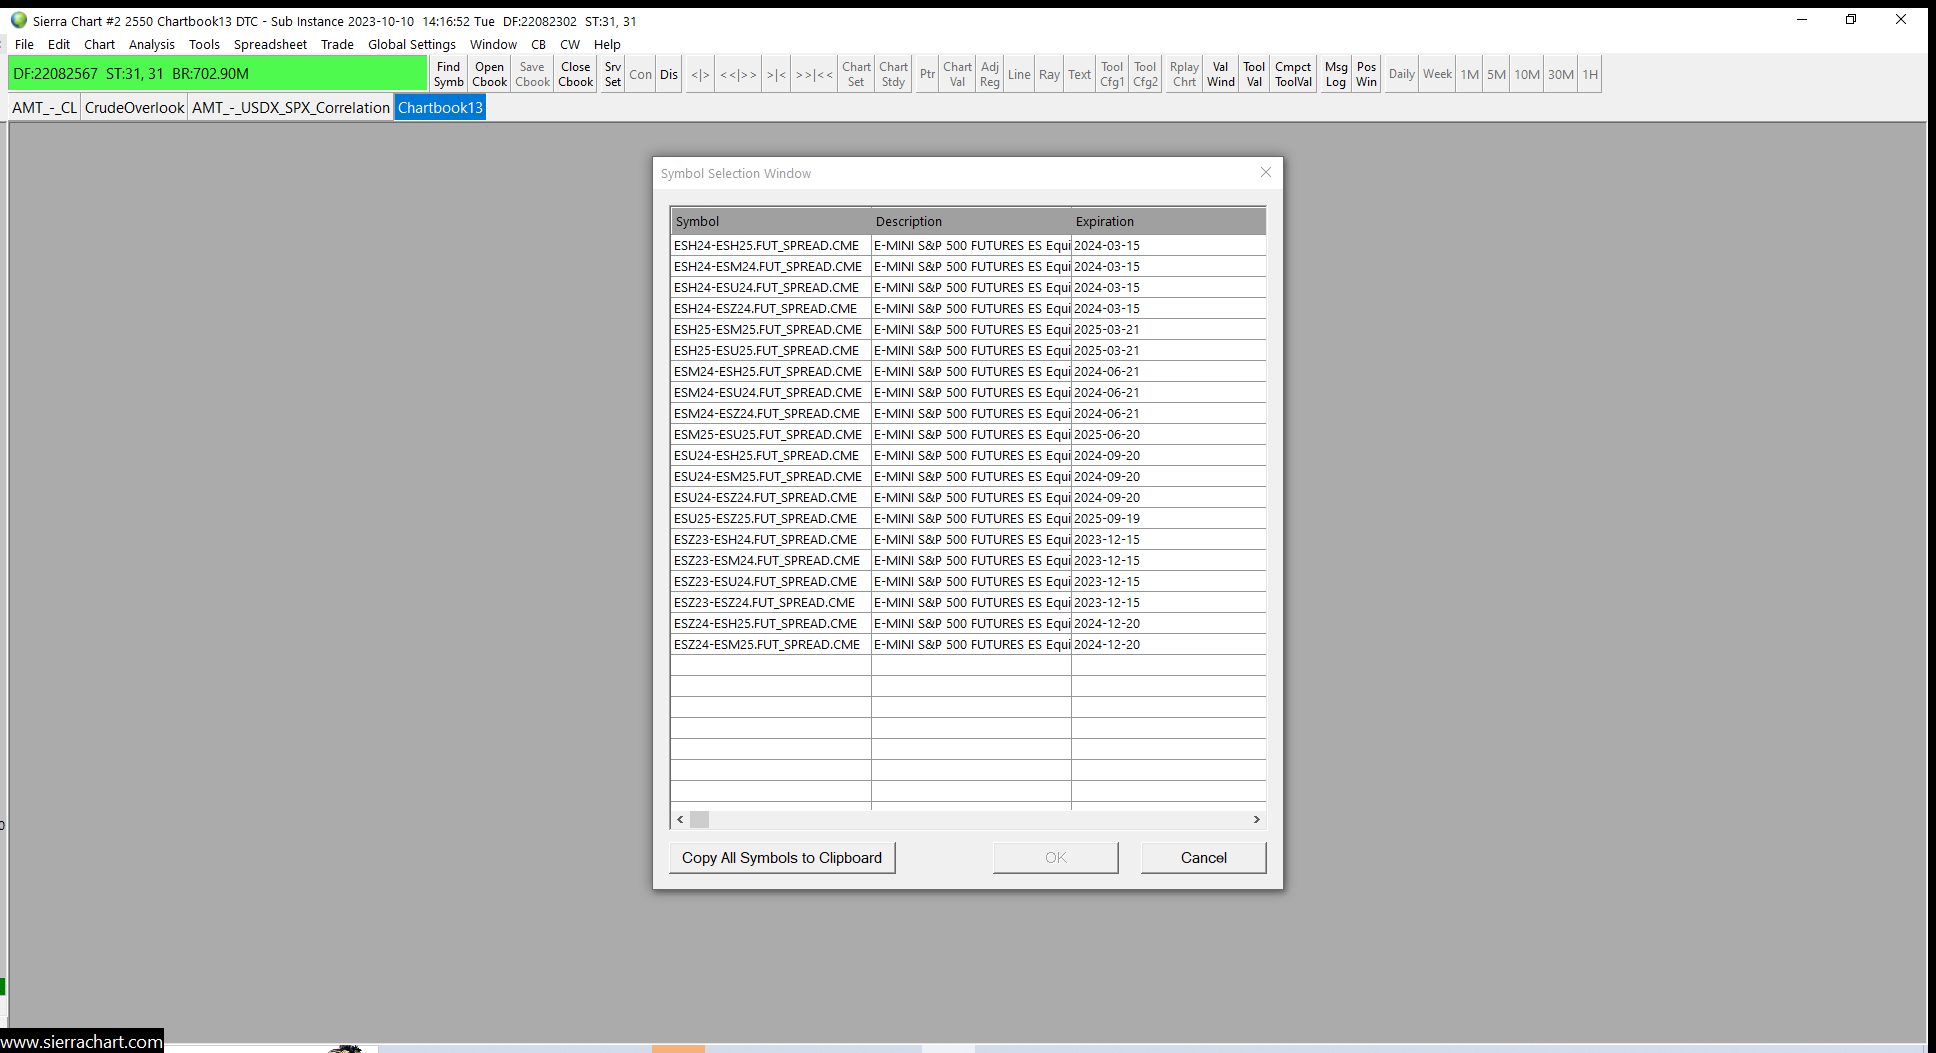
Task: Open Chartbook via Open Cbook button
Action: (490, 74)
